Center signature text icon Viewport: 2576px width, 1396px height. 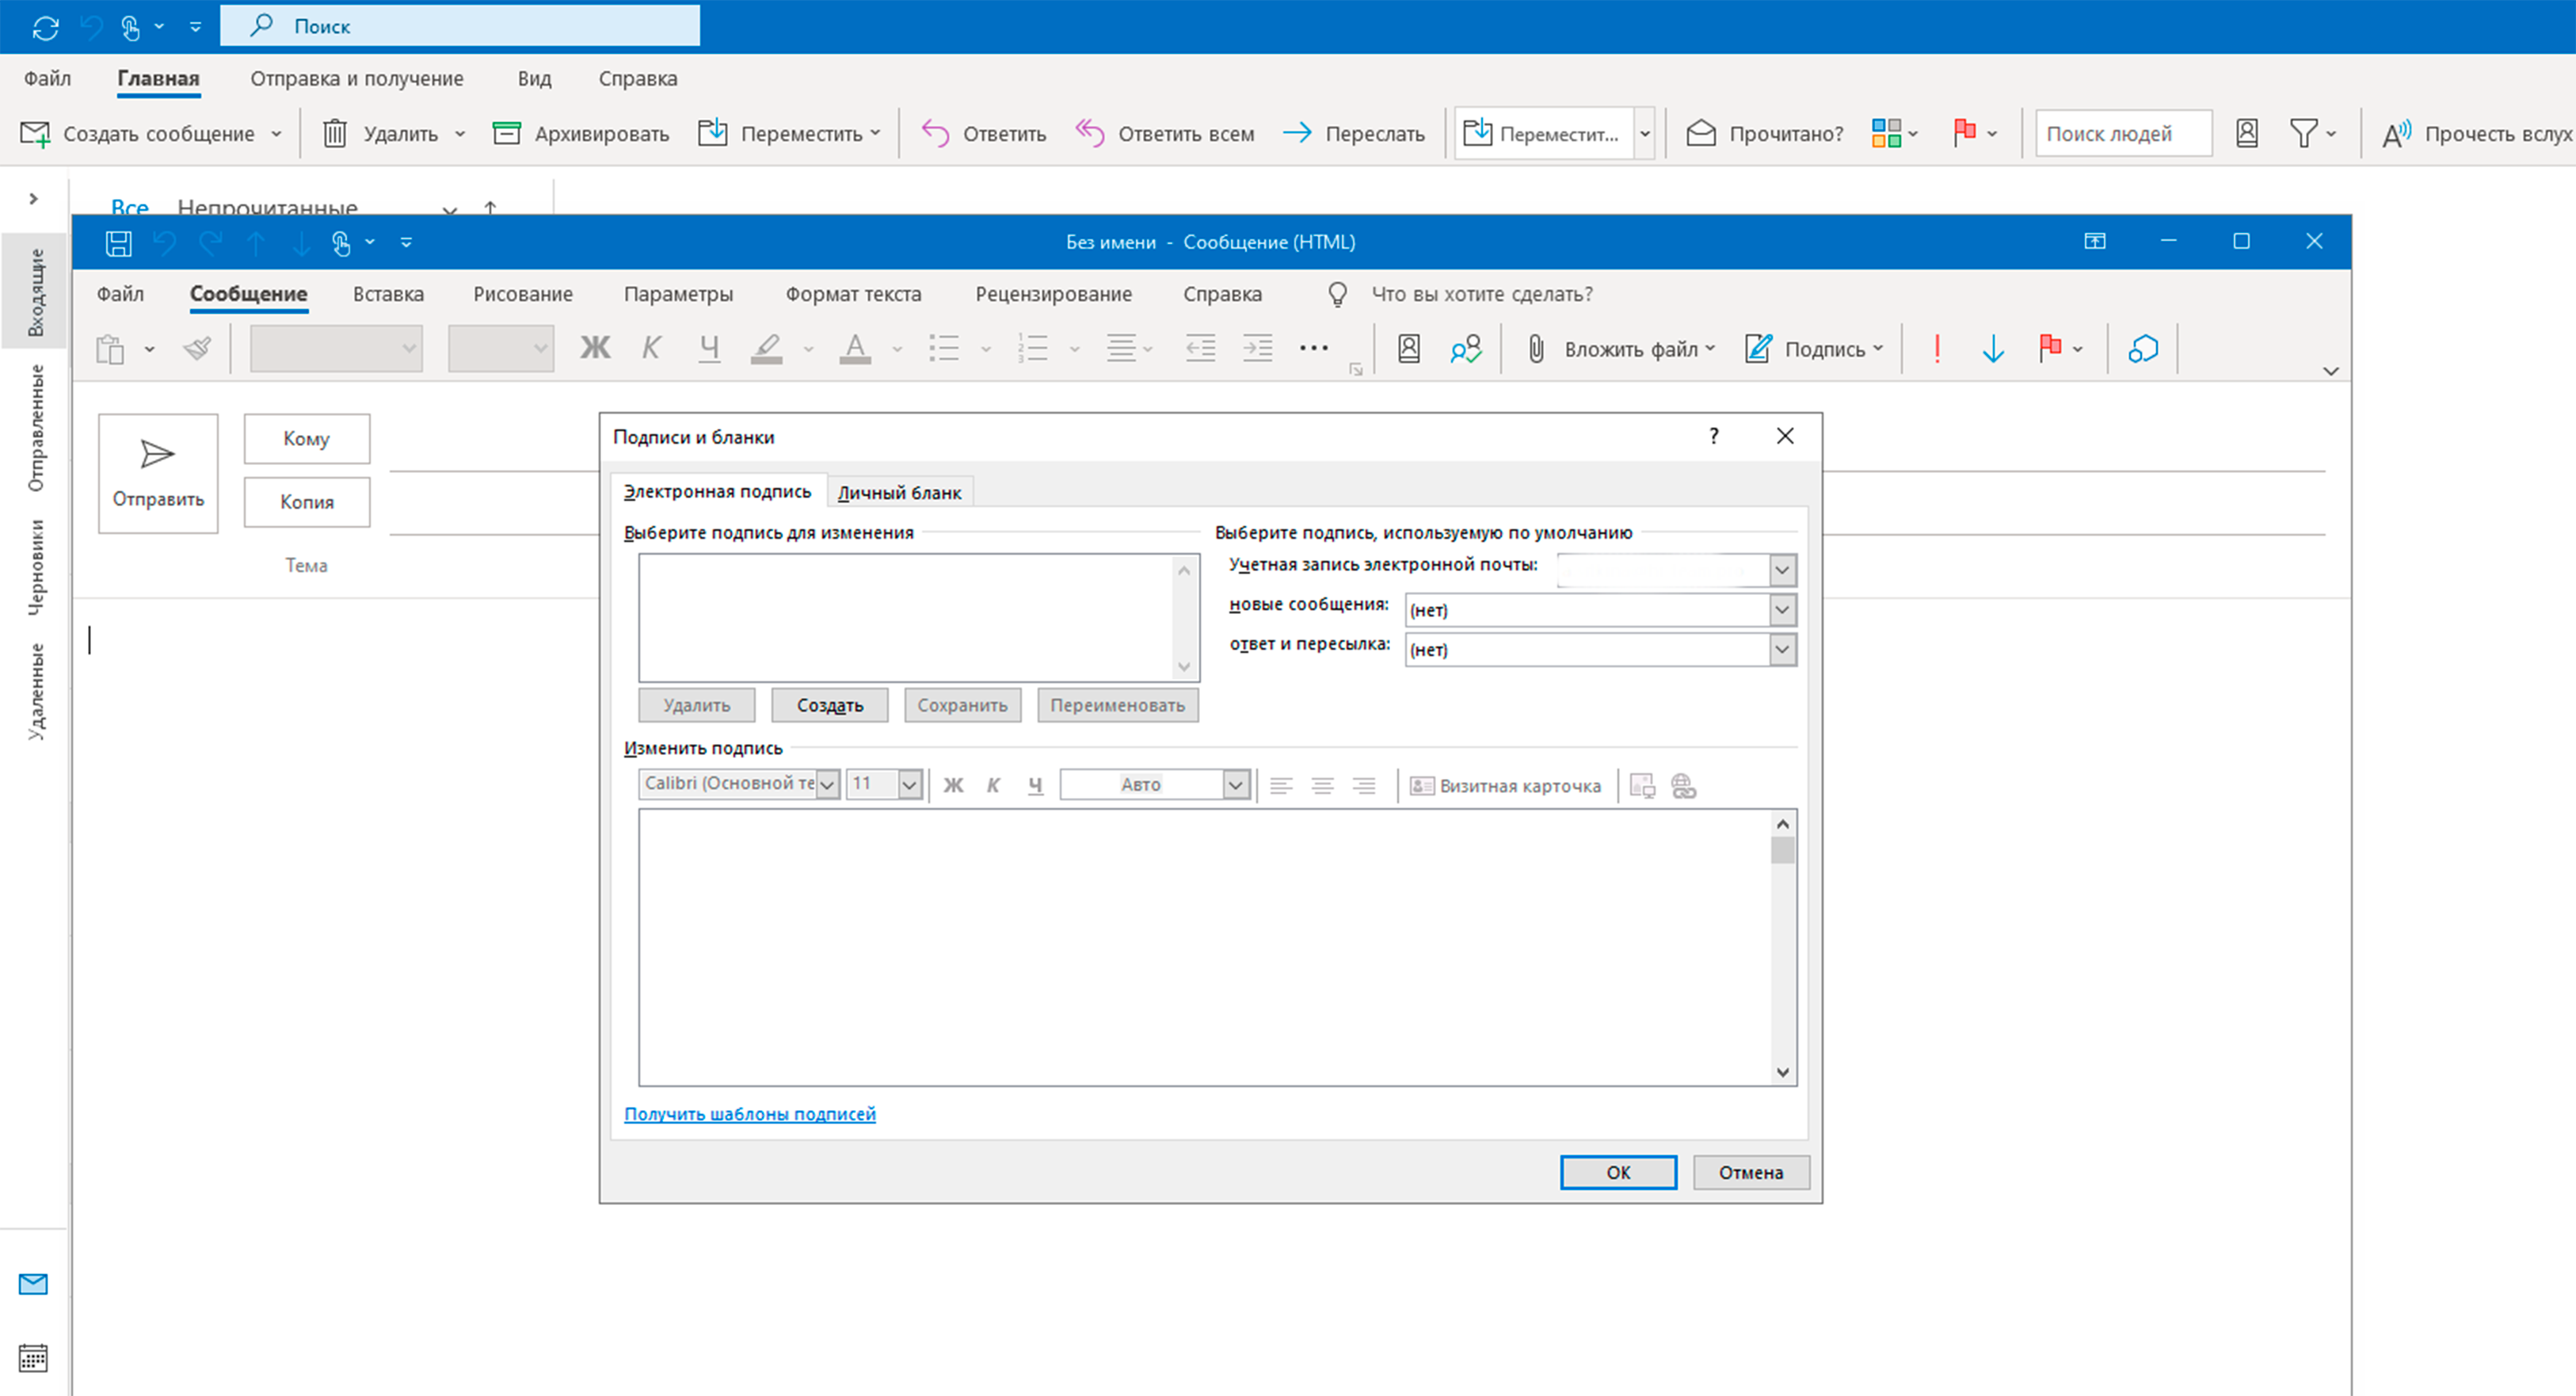coord(1322,786)
